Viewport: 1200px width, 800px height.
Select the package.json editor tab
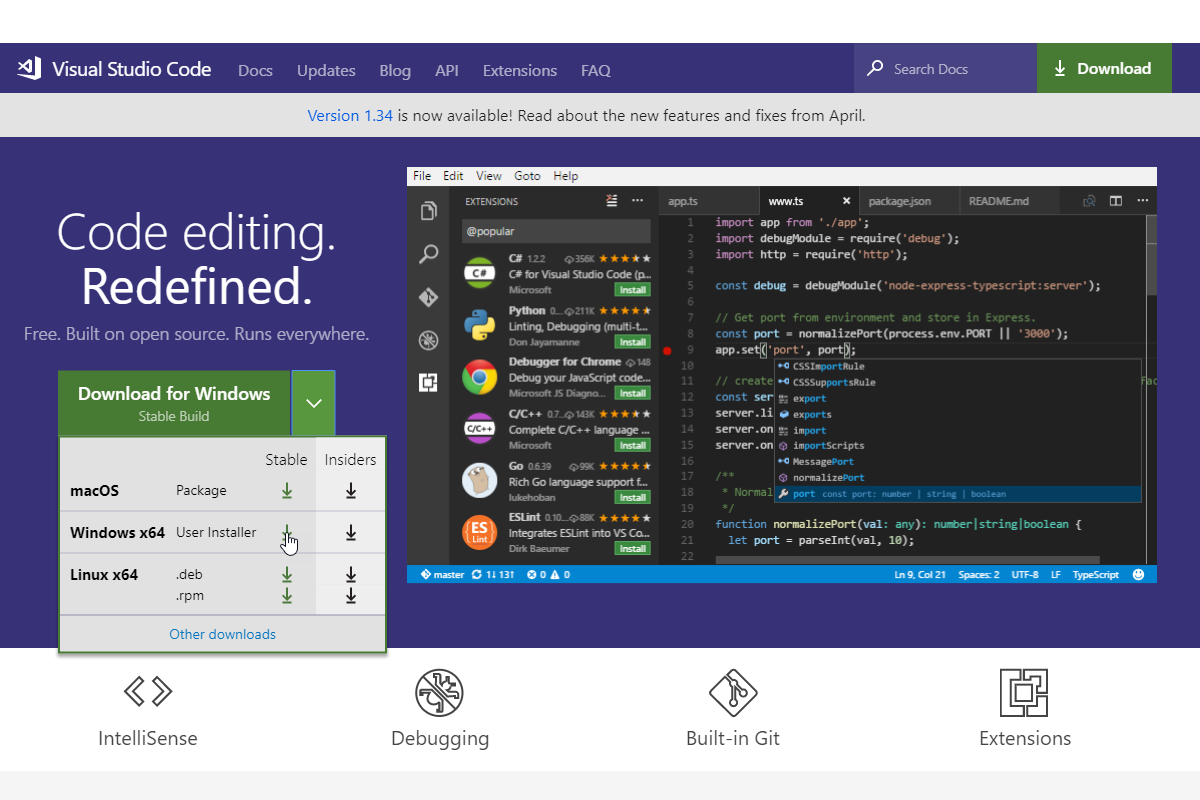pyautogui.click(x=909, y=201)
